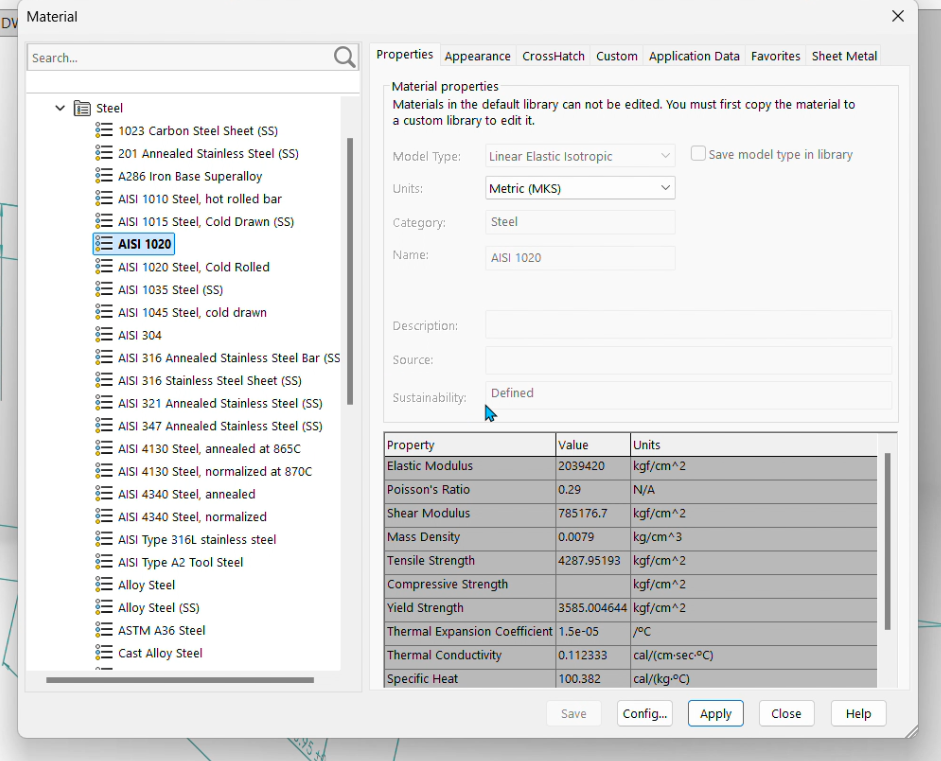Open the Sheet Metal tab
Image resolution: width=941 pixels, height=761 pixels.
coord(844,56)
